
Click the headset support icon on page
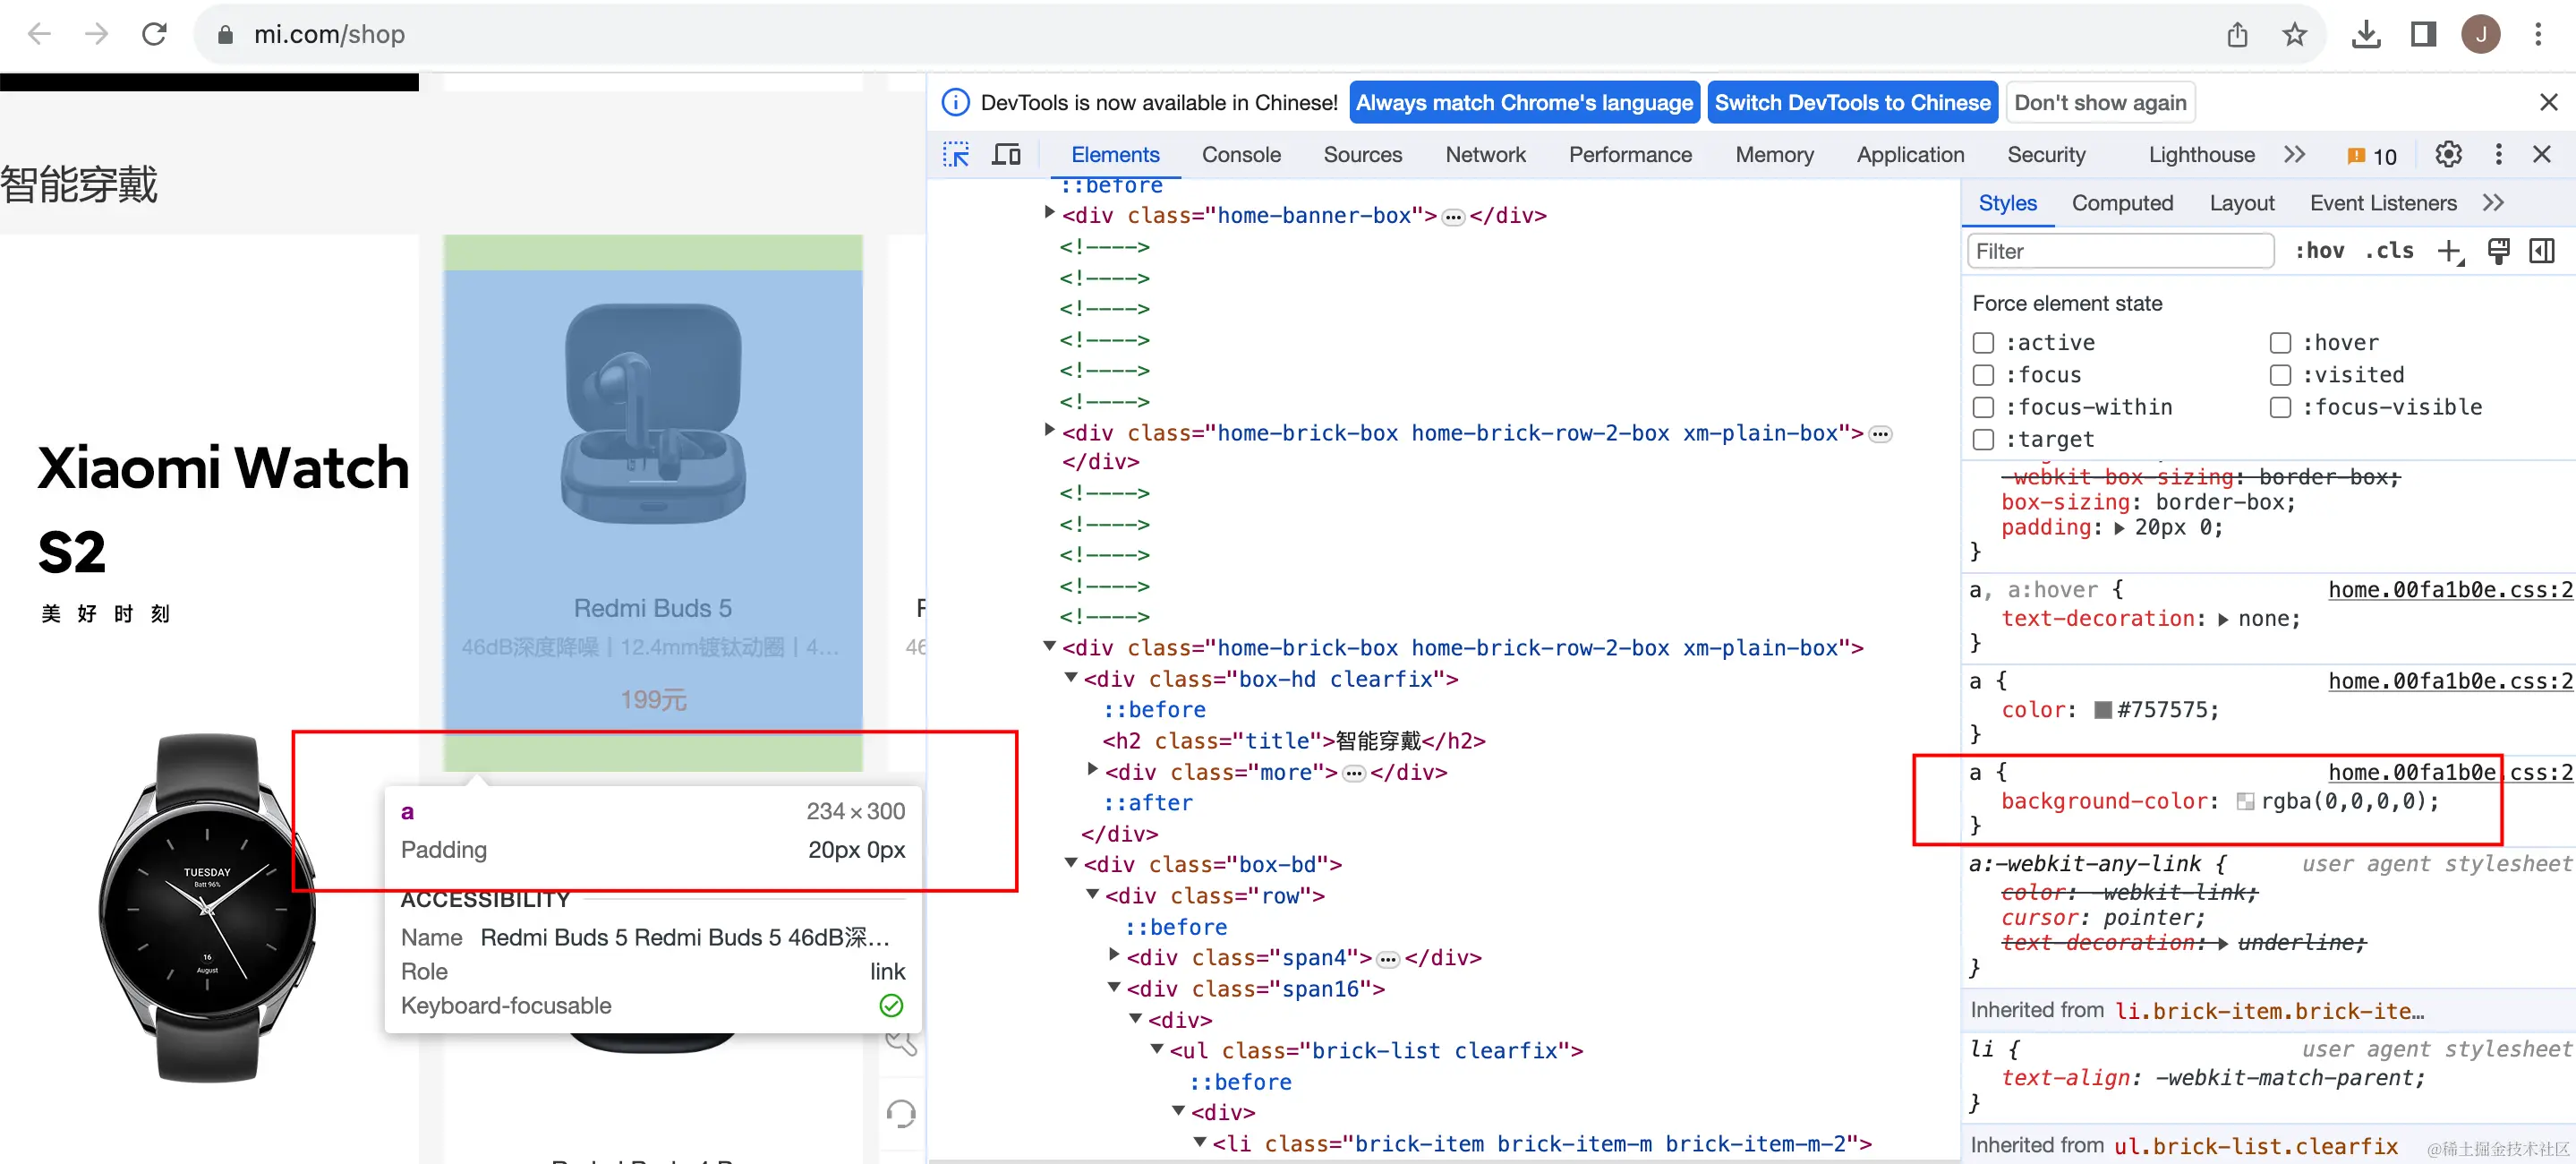(x=901, y=1113)
